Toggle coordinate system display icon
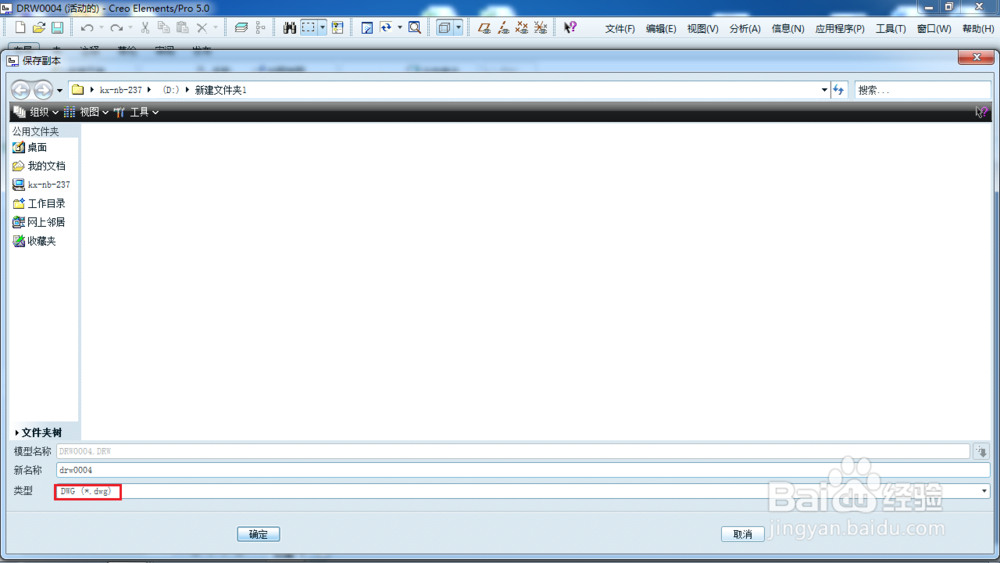This screenshot has height=563, width=1000. (x=540, y=27)
